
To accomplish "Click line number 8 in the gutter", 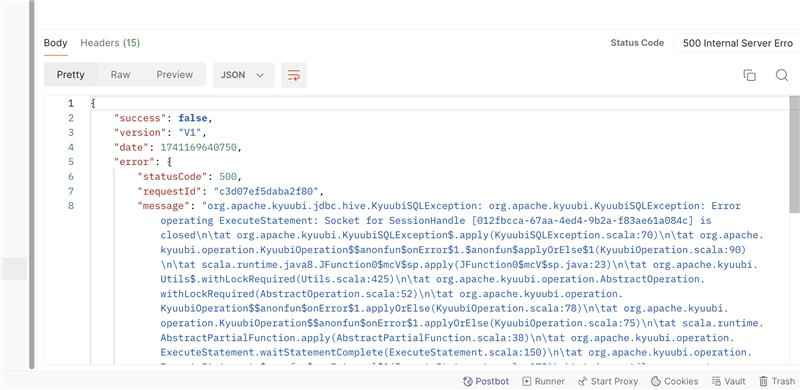I will click(71, 206).
